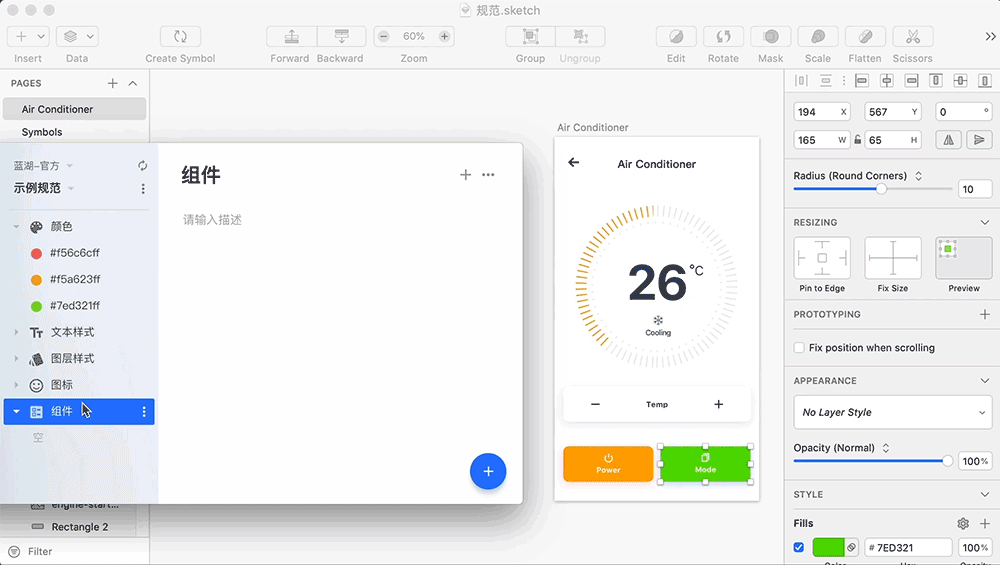The image size is (1000, 565).
Task: Select the Scissors tool
Action: (x=913, y=36)
